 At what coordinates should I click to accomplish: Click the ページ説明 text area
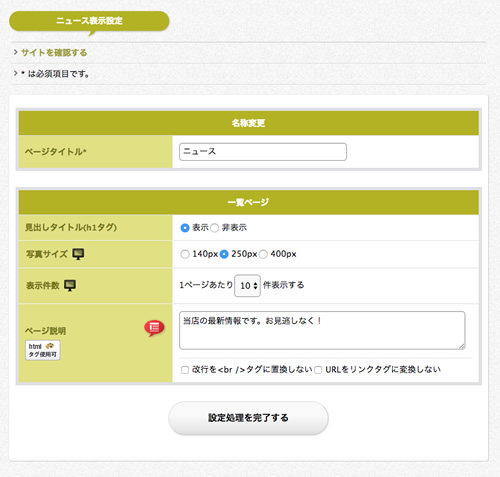pyautogui.click(x=322, y=330)
